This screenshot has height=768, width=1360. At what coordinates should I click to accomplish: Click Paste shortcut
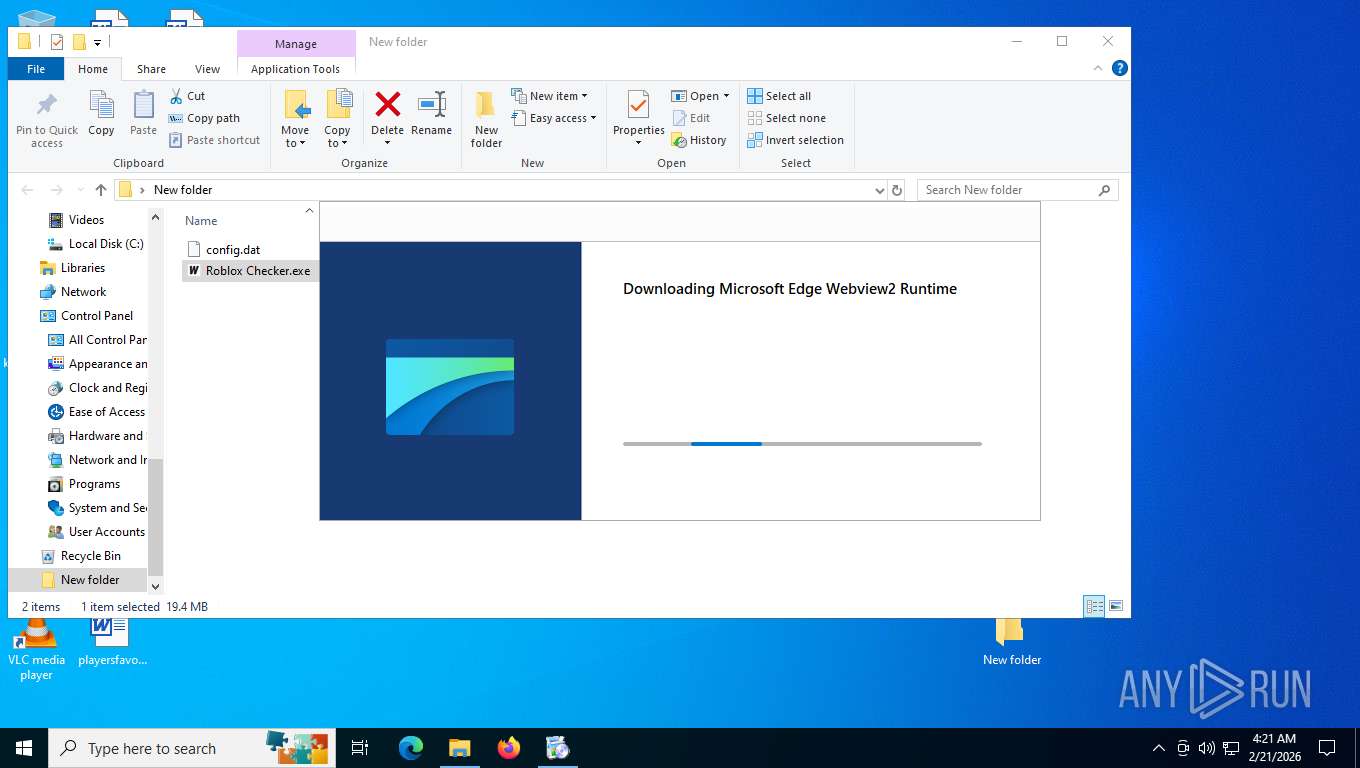tap(214, 140)
